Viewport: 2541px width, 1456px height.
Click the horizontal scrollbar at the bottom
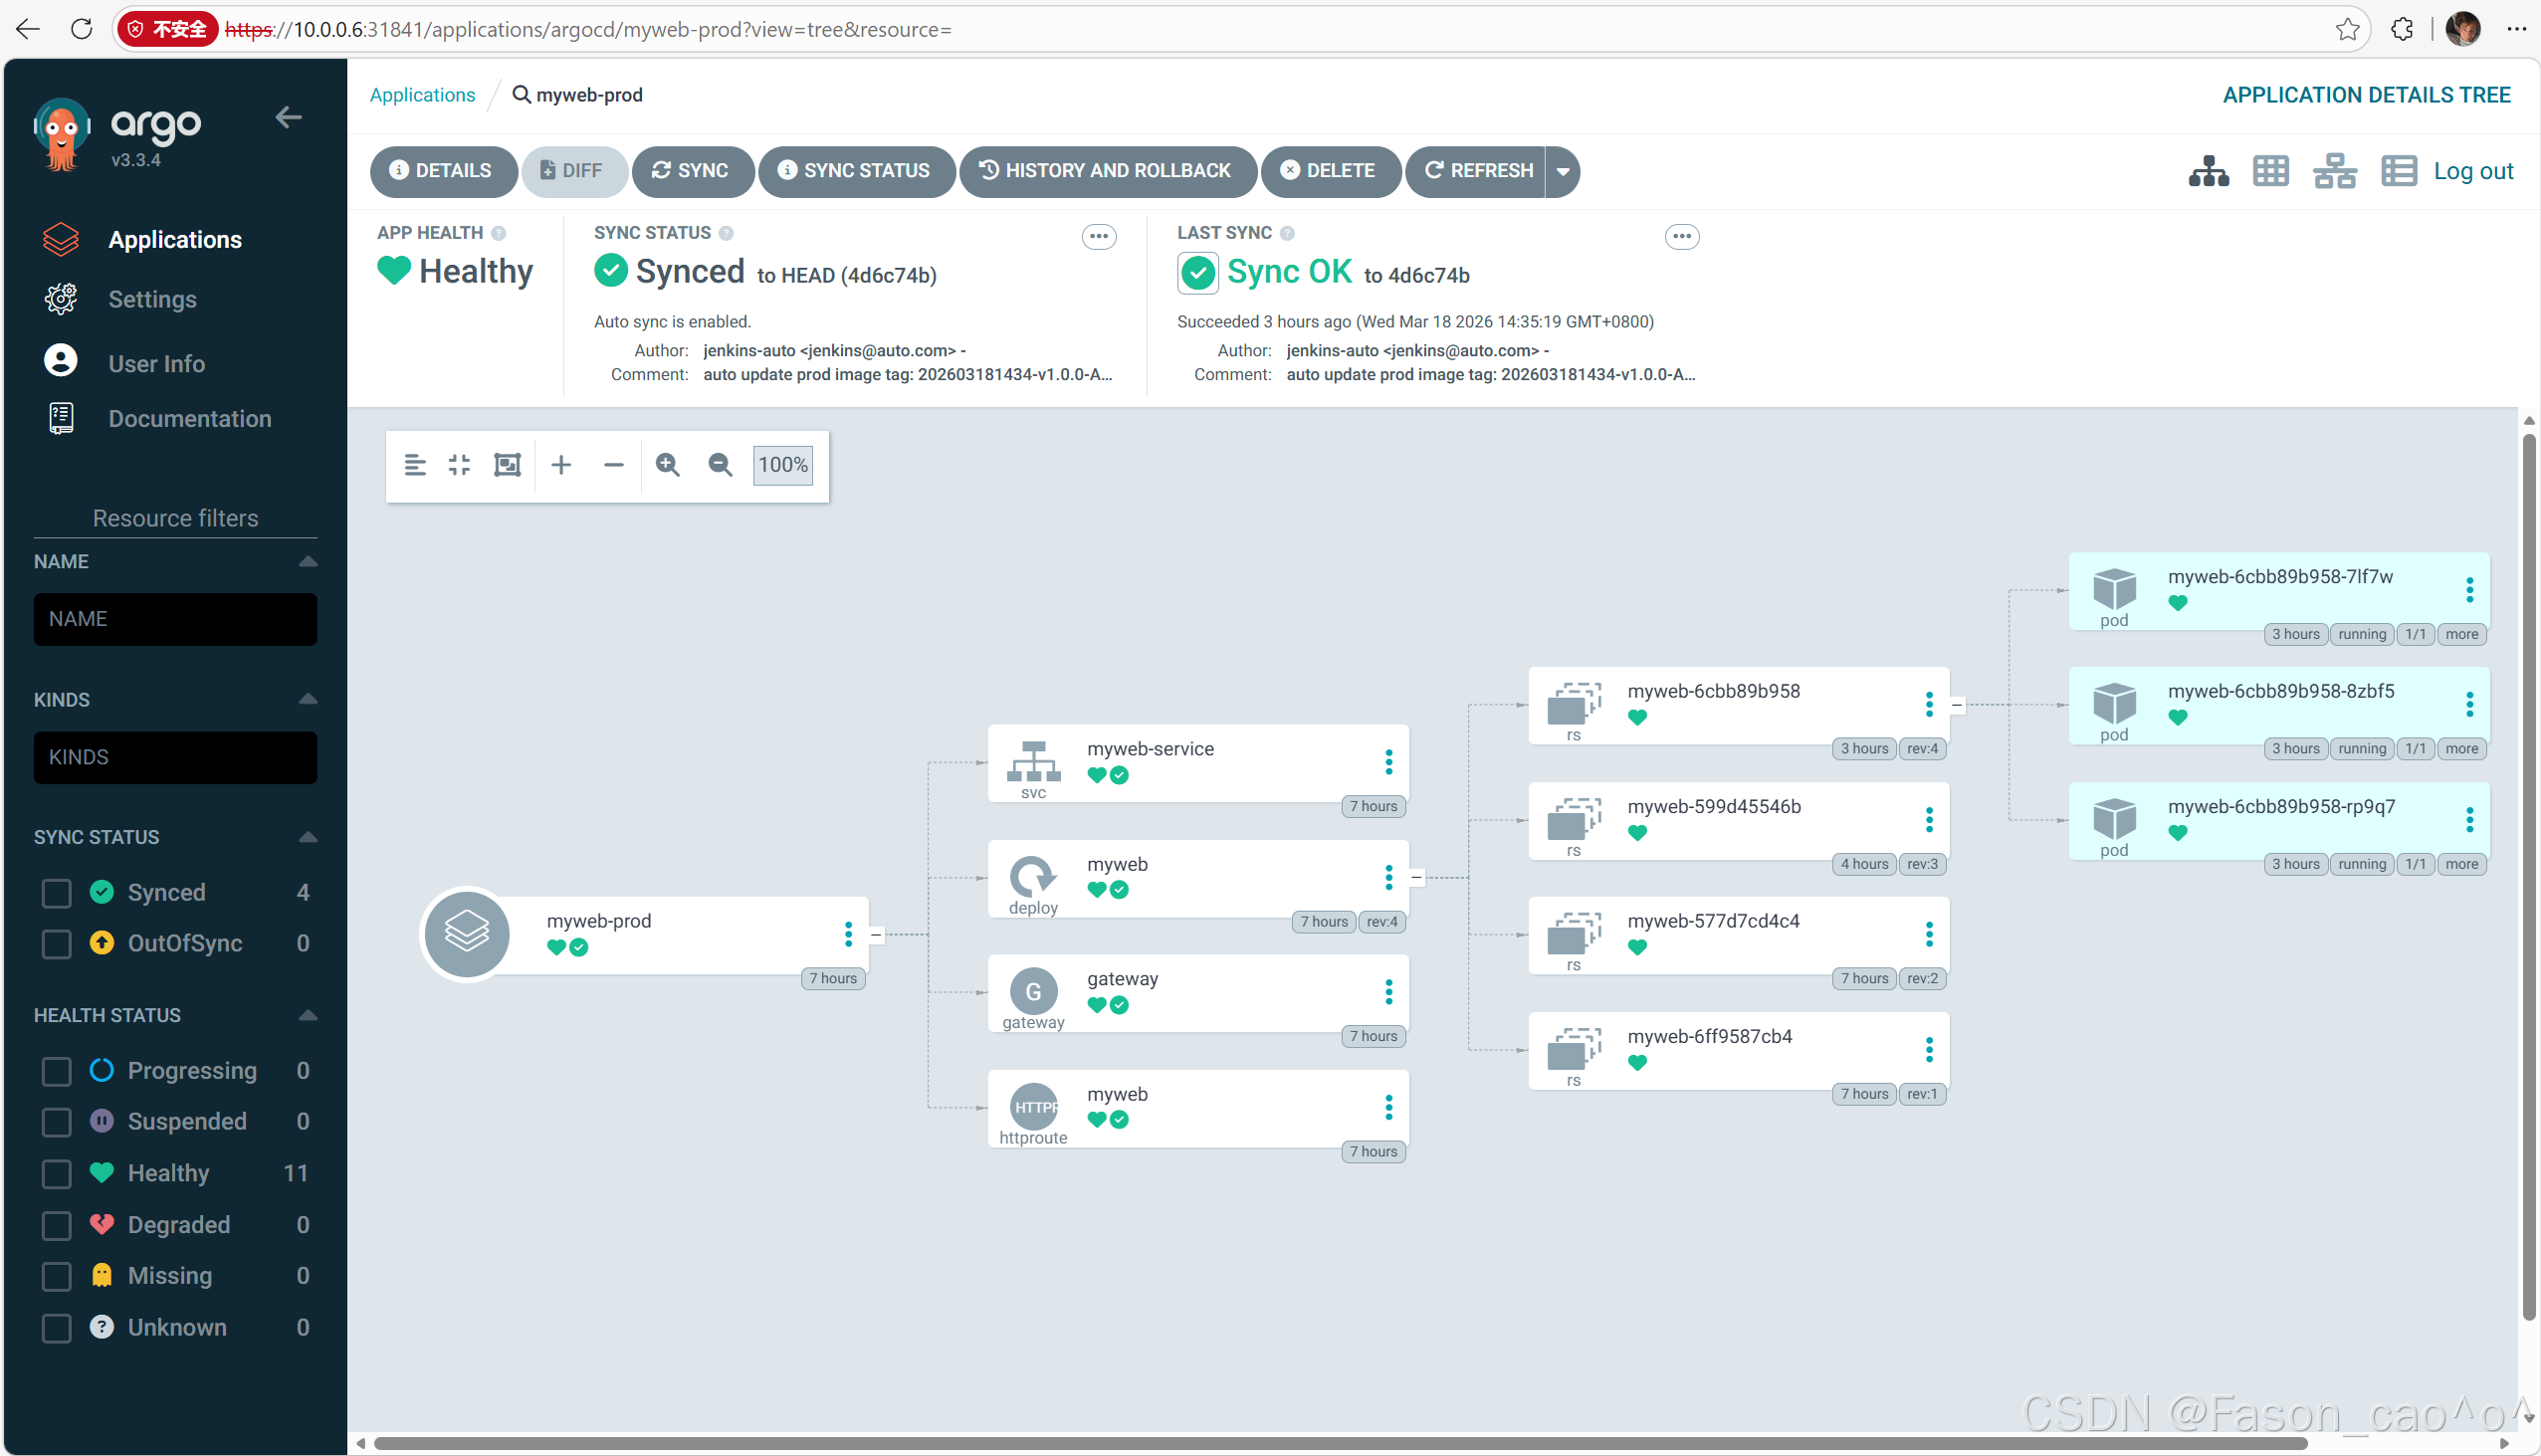click(1340, 1443)
